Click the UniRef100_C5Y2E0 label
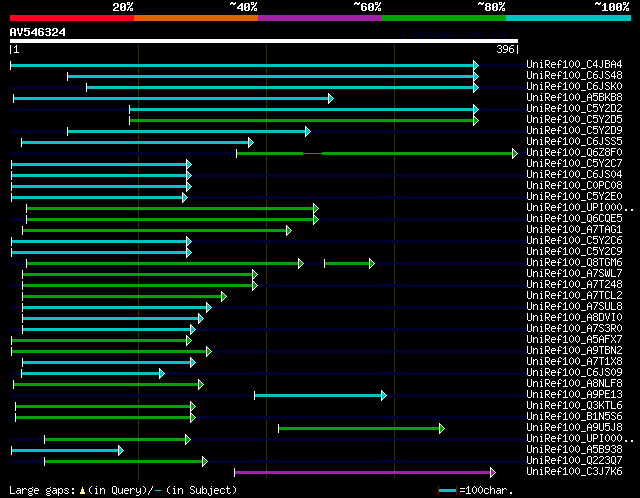 [574, 197]
